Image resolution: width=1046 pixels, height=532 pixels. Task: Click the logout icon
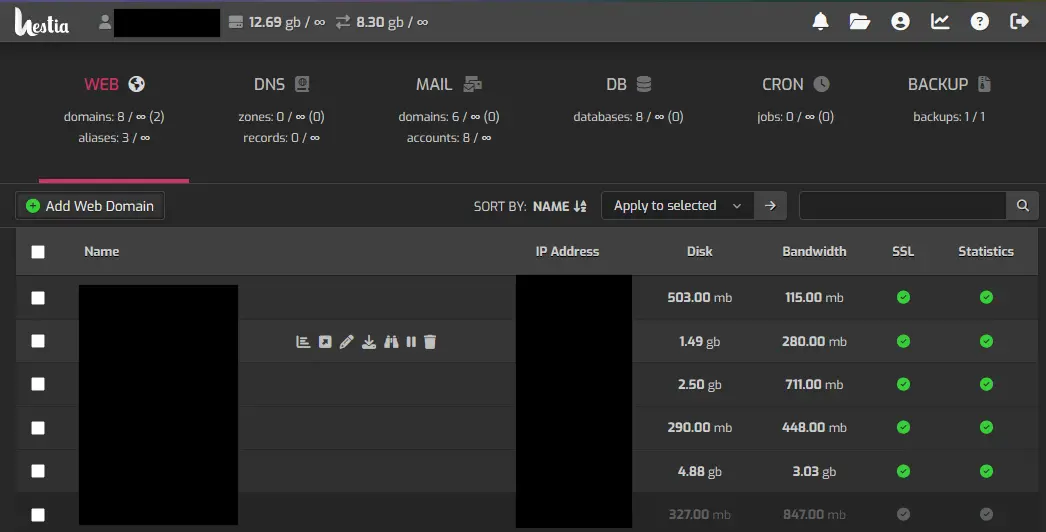[1020, 21]
